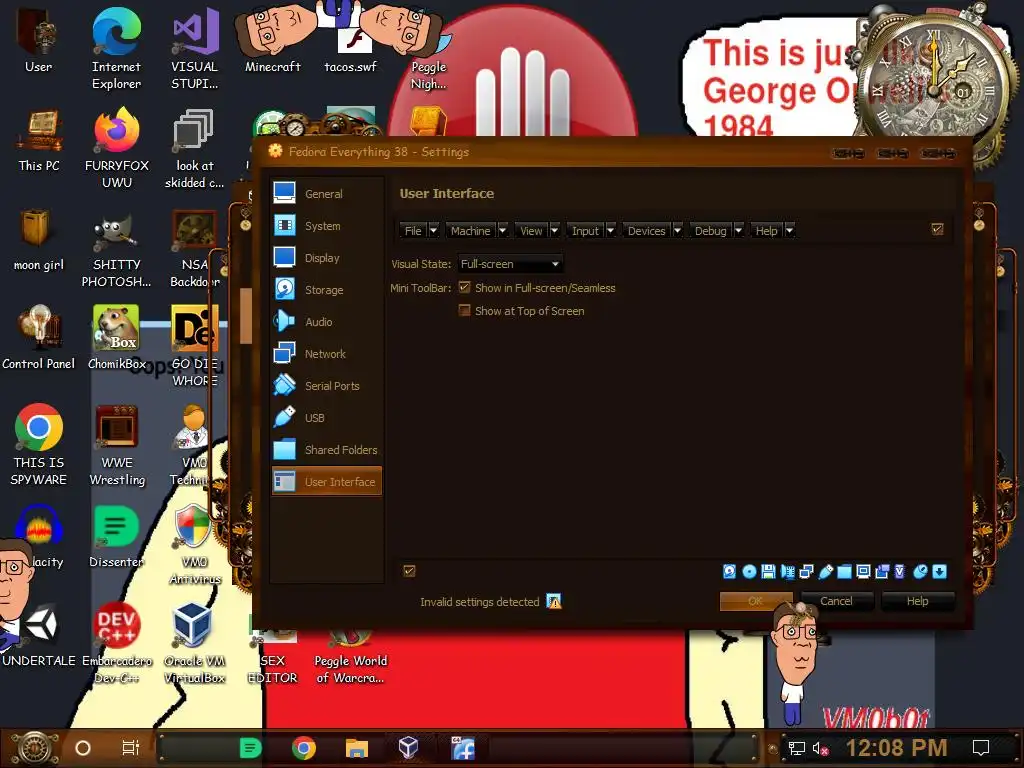Open Oracle VM VirtualBox desktop icon
Viewport: 1024px width, 768px height.
coord(194,643)
